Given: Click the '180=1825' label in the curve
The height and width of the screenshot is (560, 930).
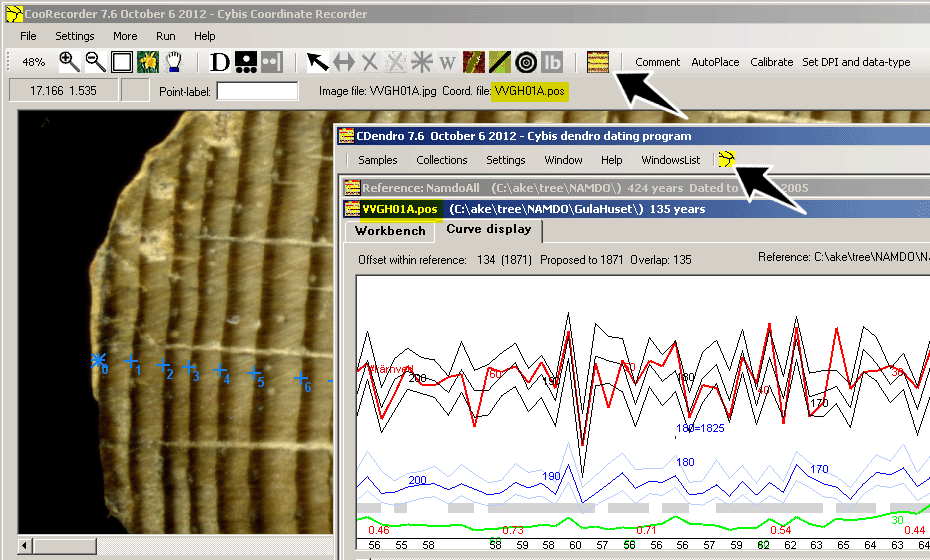Looking at the screenshot, I should [x=700, y=428].
